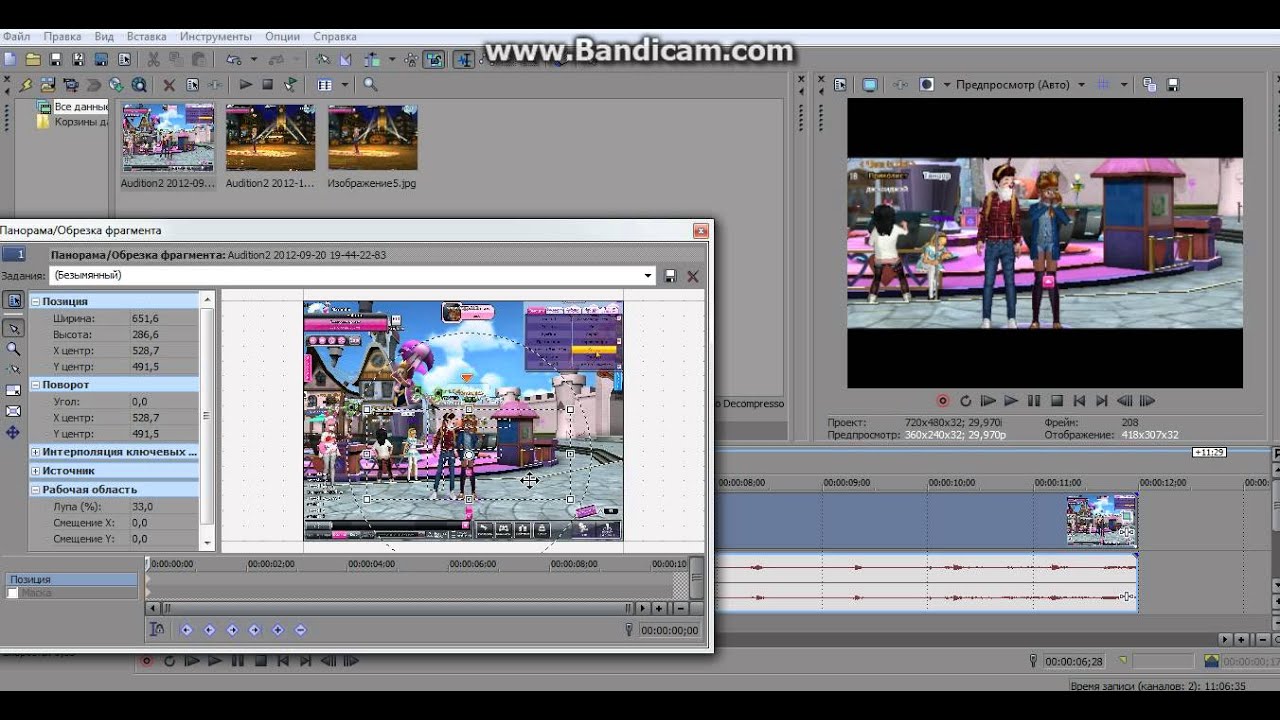
Task: Expand the Источник section
Action: point(35,470)
